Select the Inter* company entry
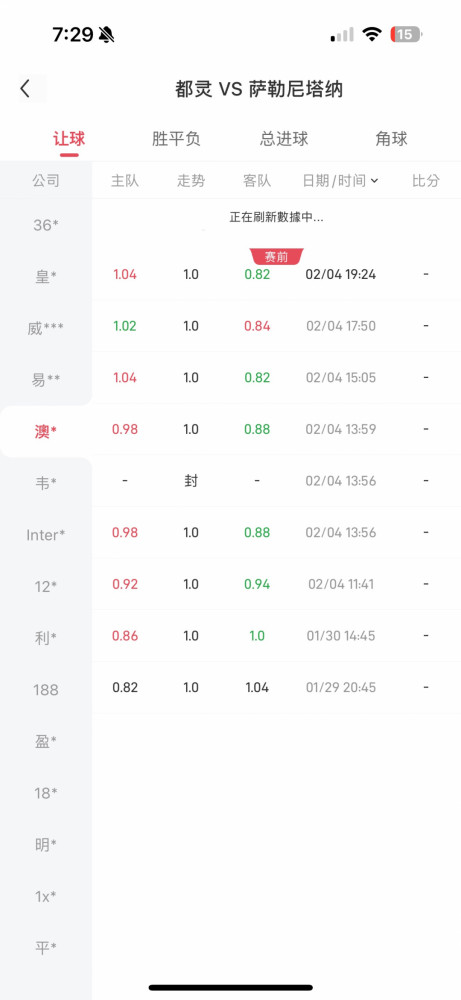The height and width of the screenshot is (1000, 461). point(46,535)
